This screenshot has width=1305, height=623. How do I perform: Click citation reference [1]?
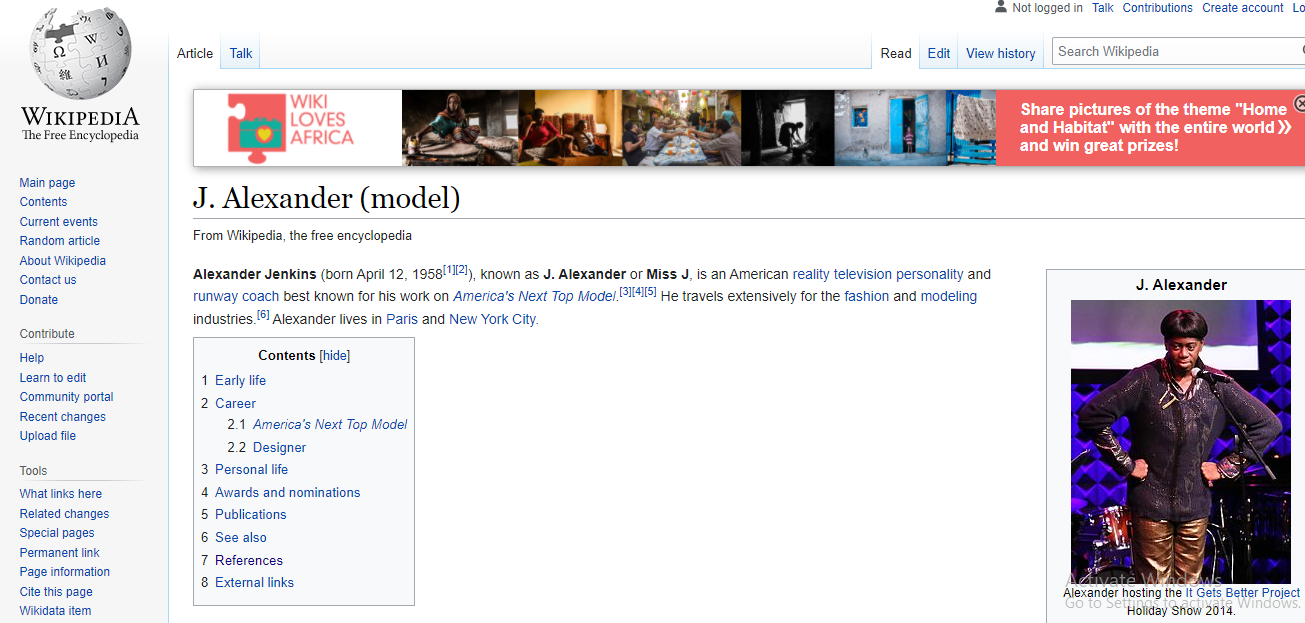(449, 270)
